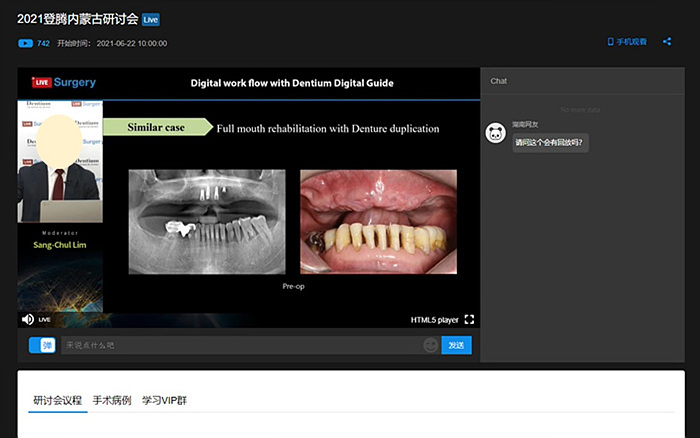Toggle the 弹 danmaku switch
700x438 pixels.
42,345
